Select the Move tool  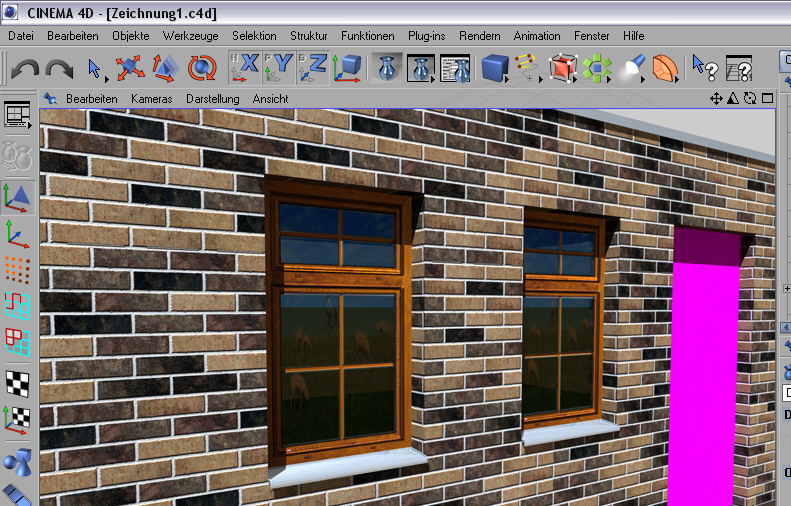[x=130, y=68]
